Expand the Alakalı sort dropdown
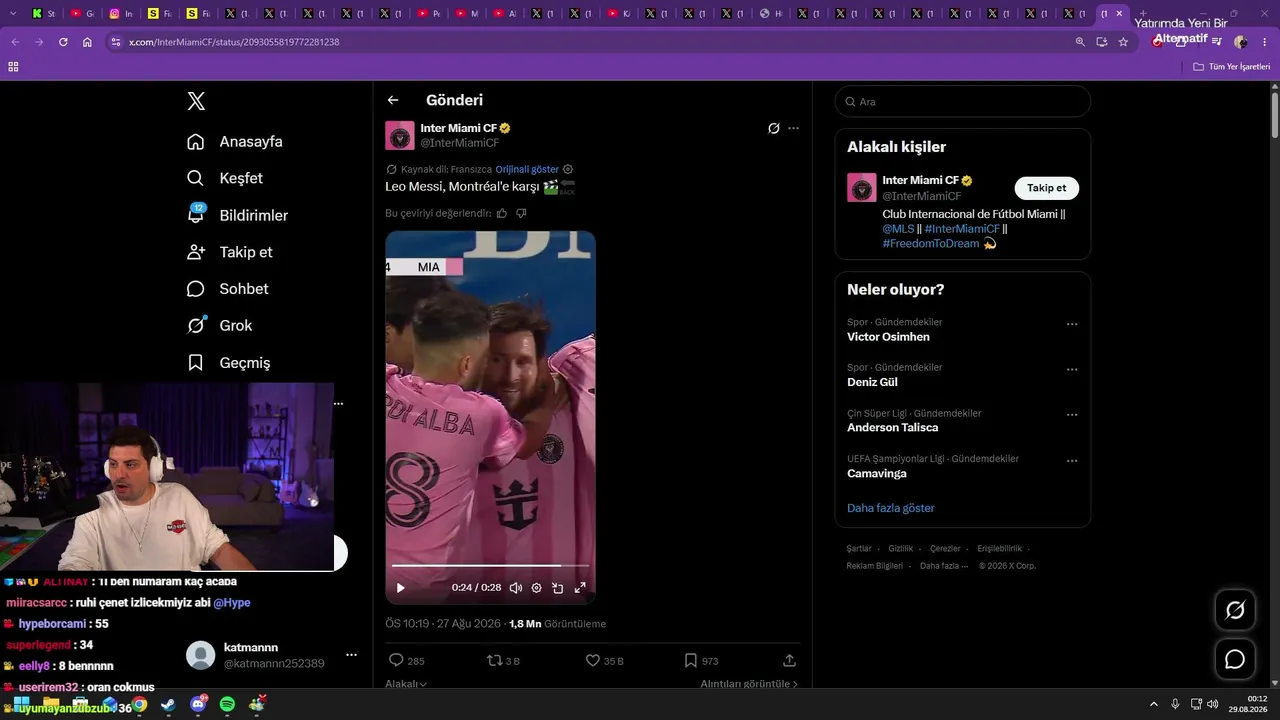The width and height of the screenshot is (1280, 720). 406,684
